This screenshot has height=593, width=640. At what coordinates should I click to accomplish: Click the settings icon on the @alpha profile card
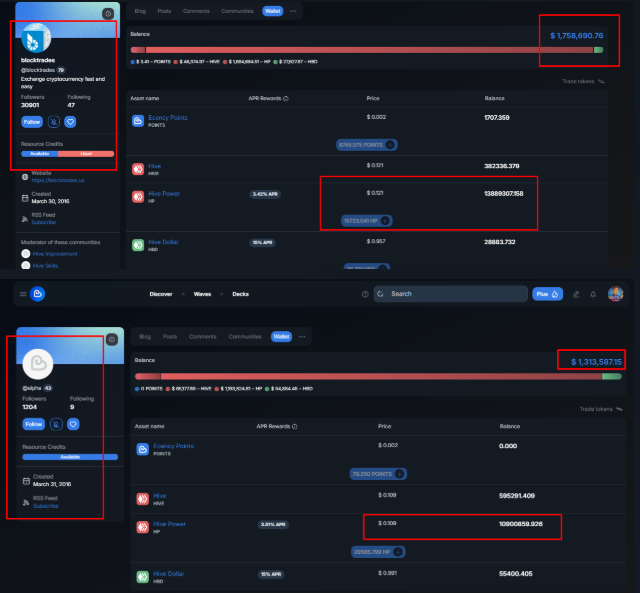tap(112, 339)
